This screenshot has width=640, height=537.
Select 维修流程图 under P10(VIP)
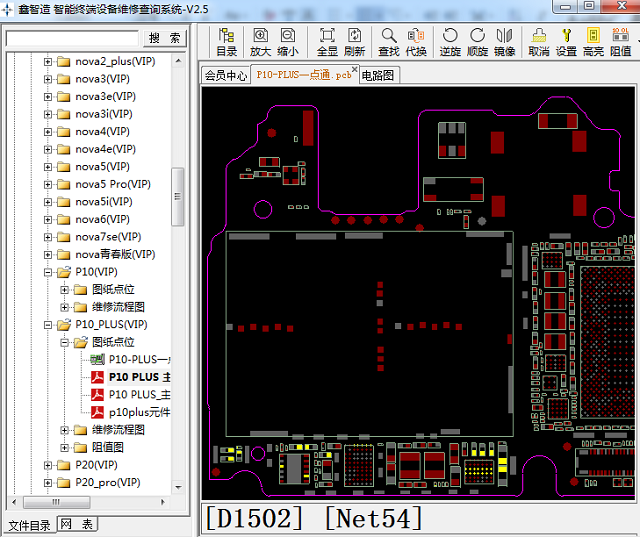click(118, 307)
